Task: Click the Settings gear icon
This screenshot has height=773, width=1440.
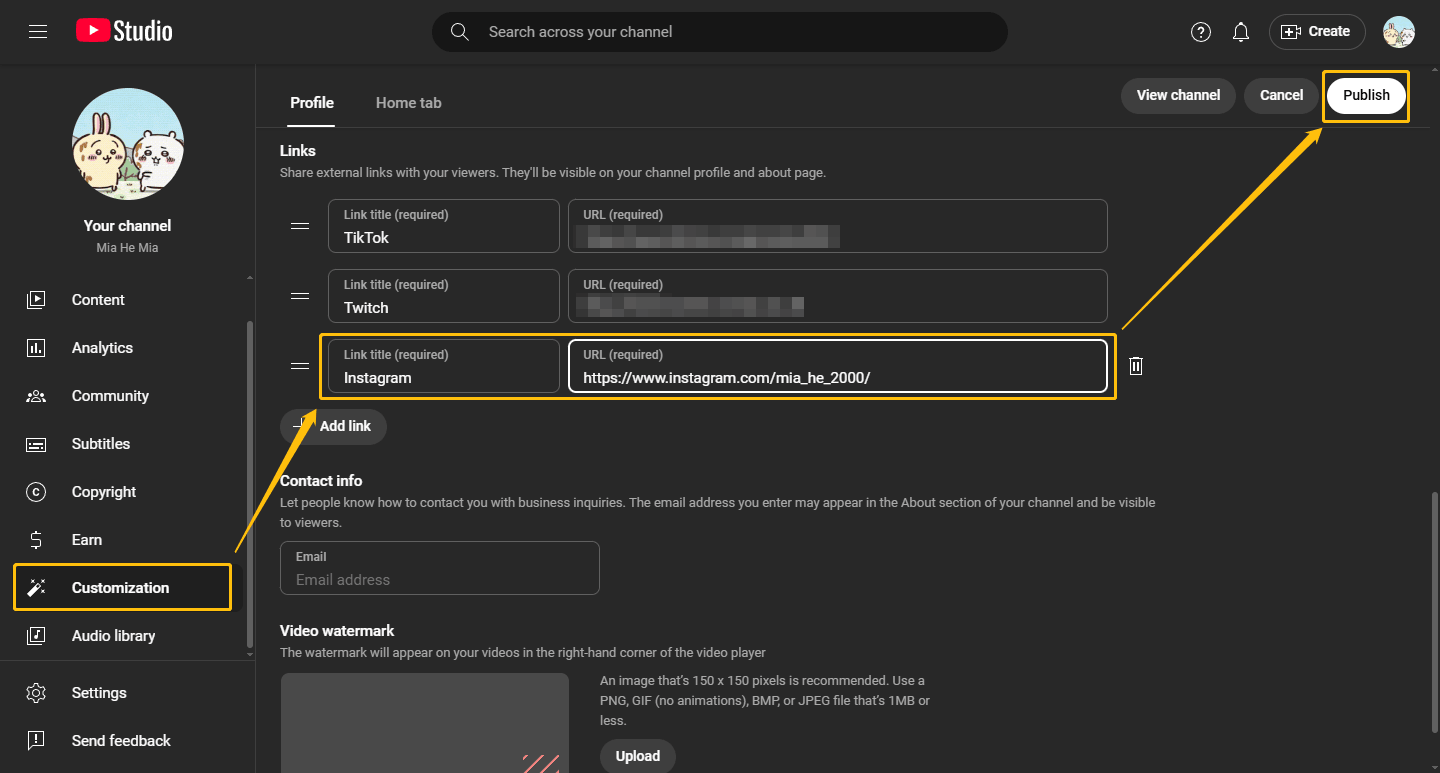Action: point(36,692)
